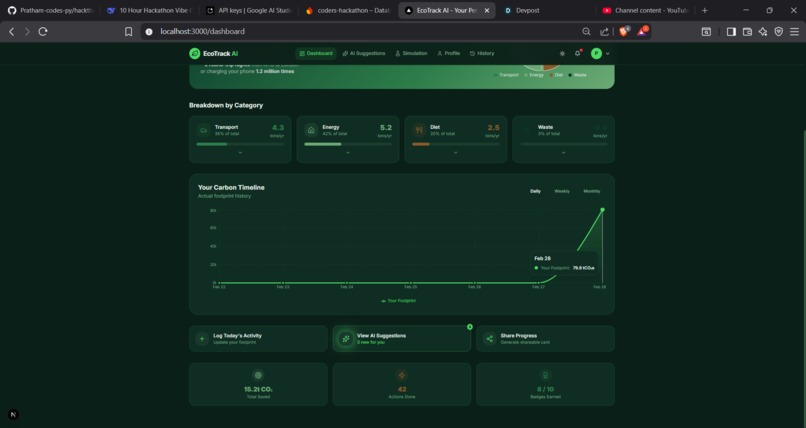806x428 pixels.
Task: Click the Log Today's Activity button
Action: [x=258, y=339]
